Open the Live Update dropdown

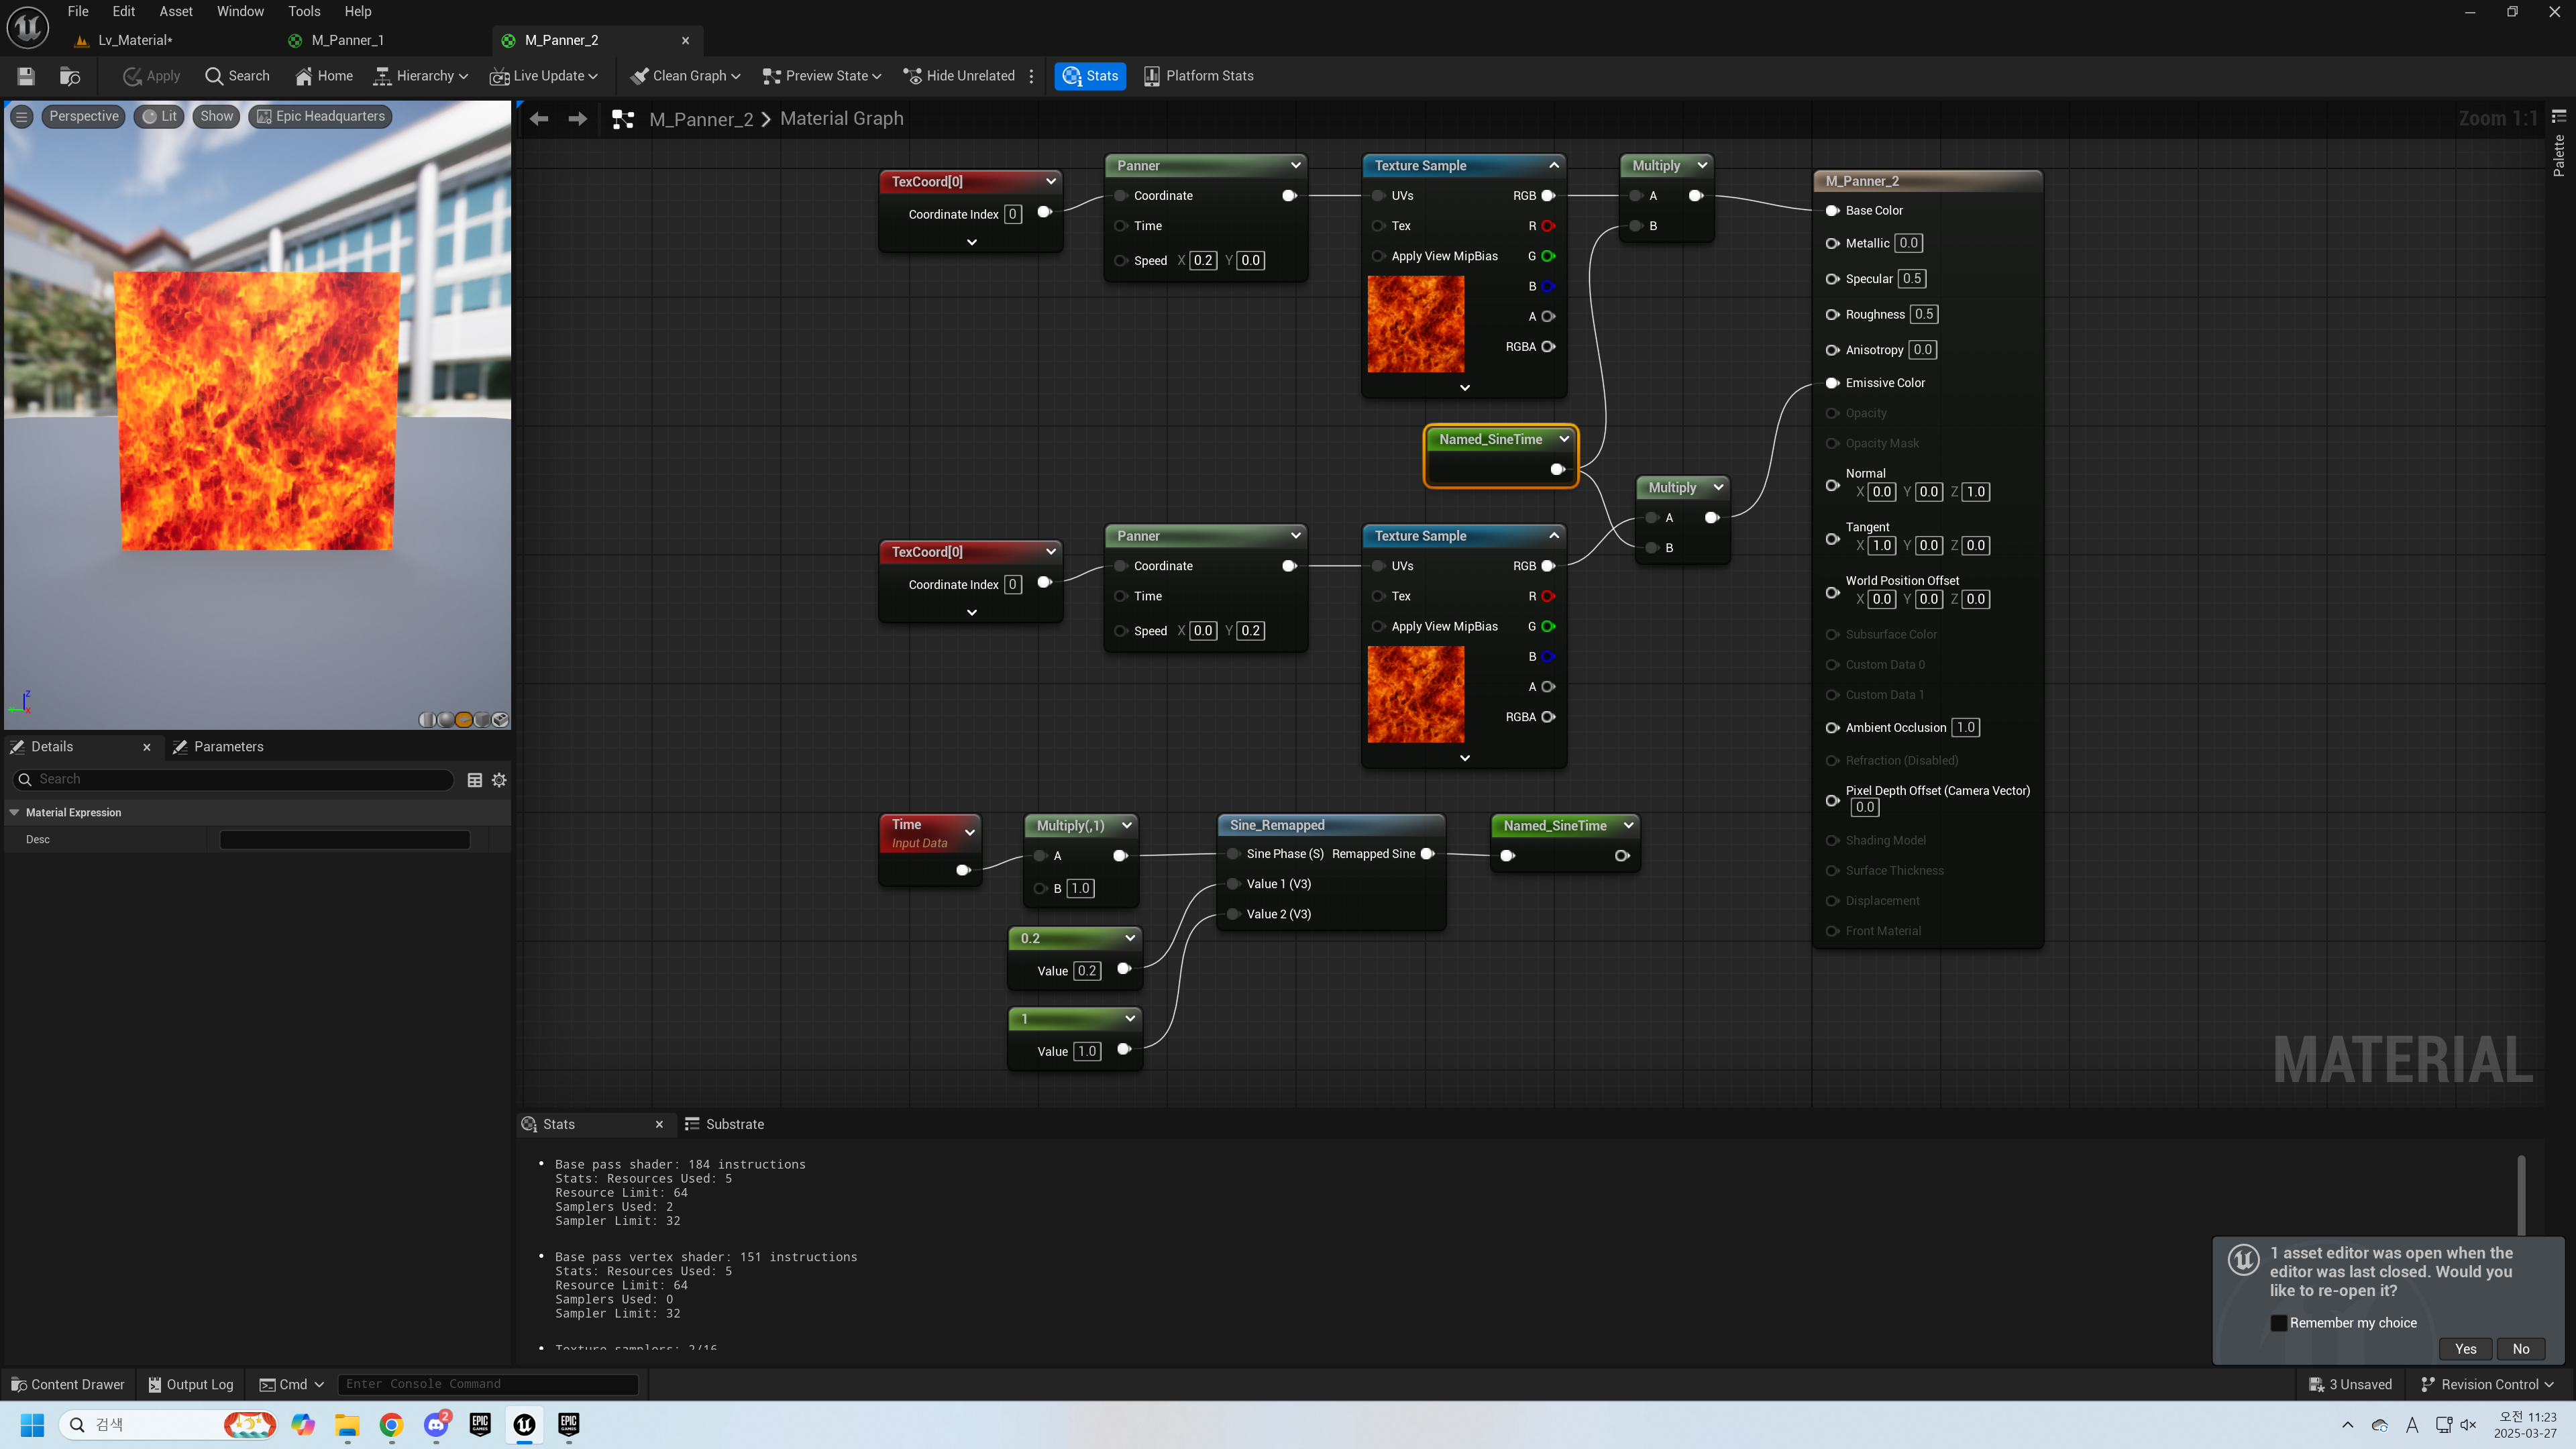[543, 76]
